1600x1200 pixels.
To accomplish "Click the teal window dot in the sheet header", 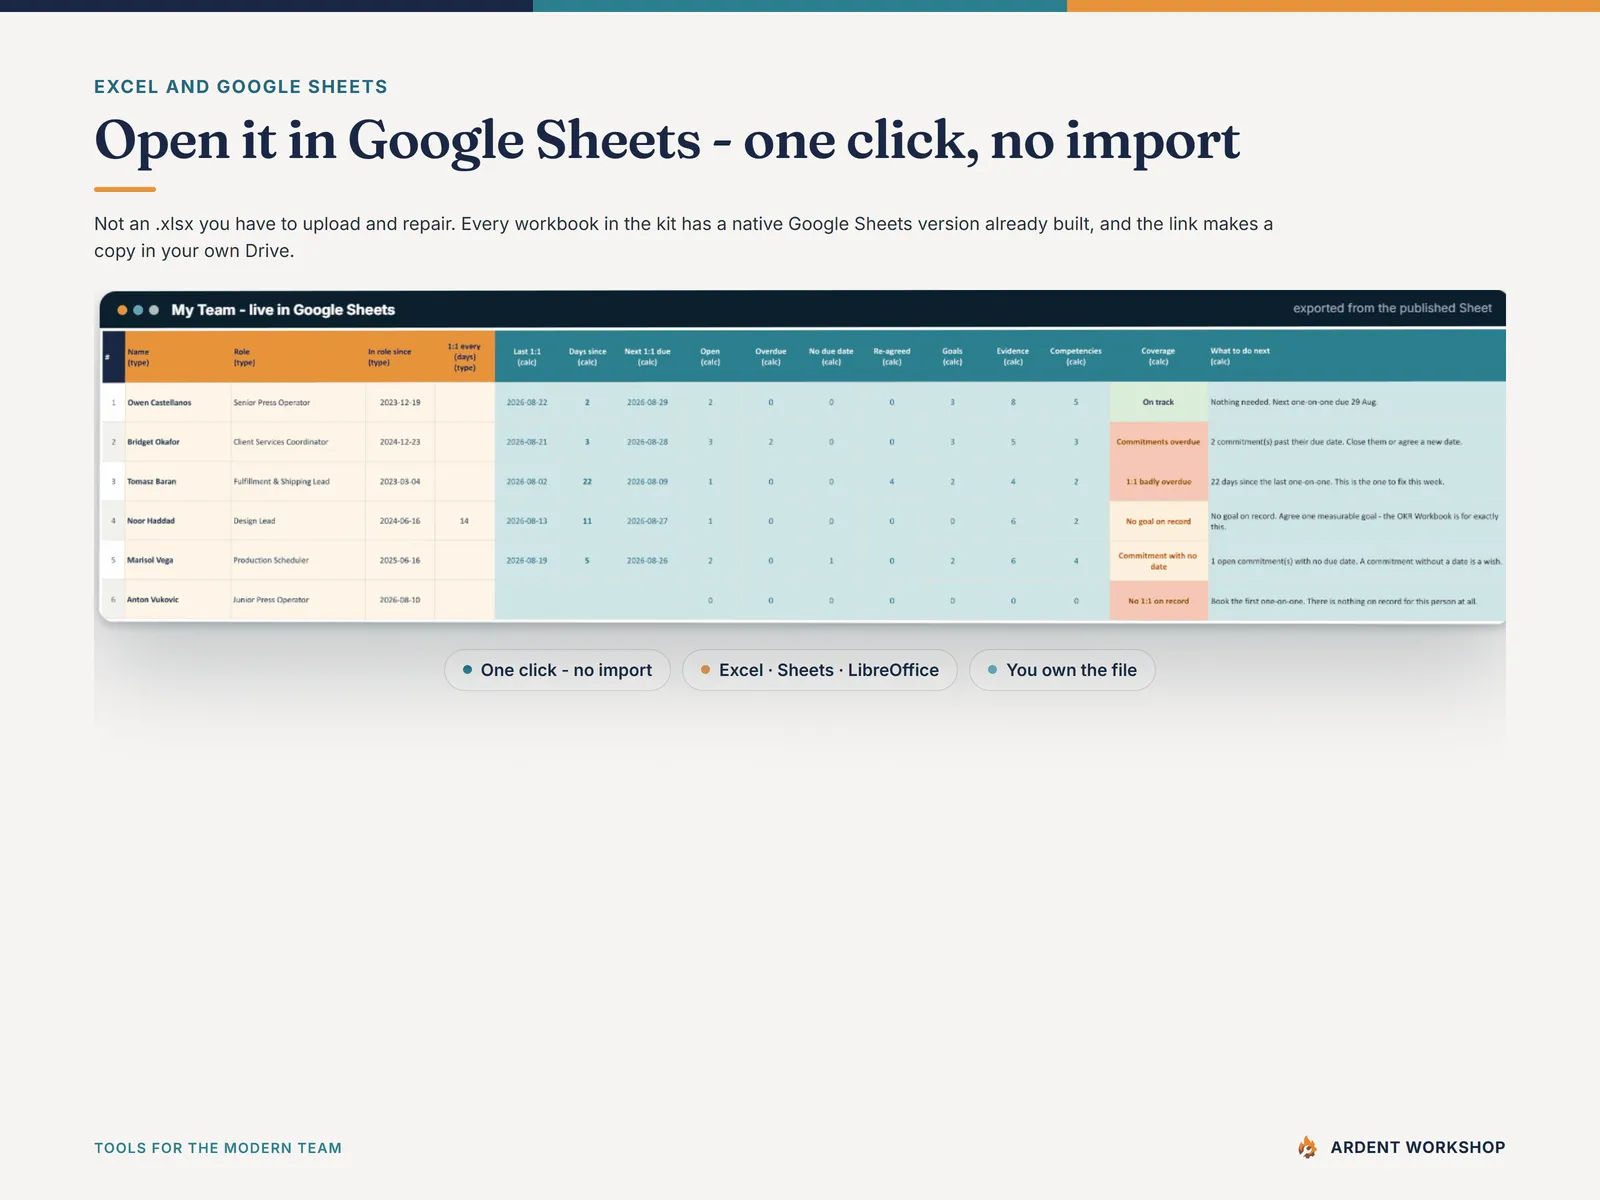I will pos(138,310).
